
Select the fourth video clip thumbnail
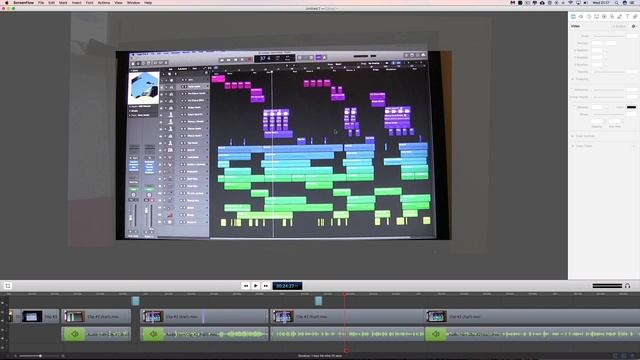[283, 316]
